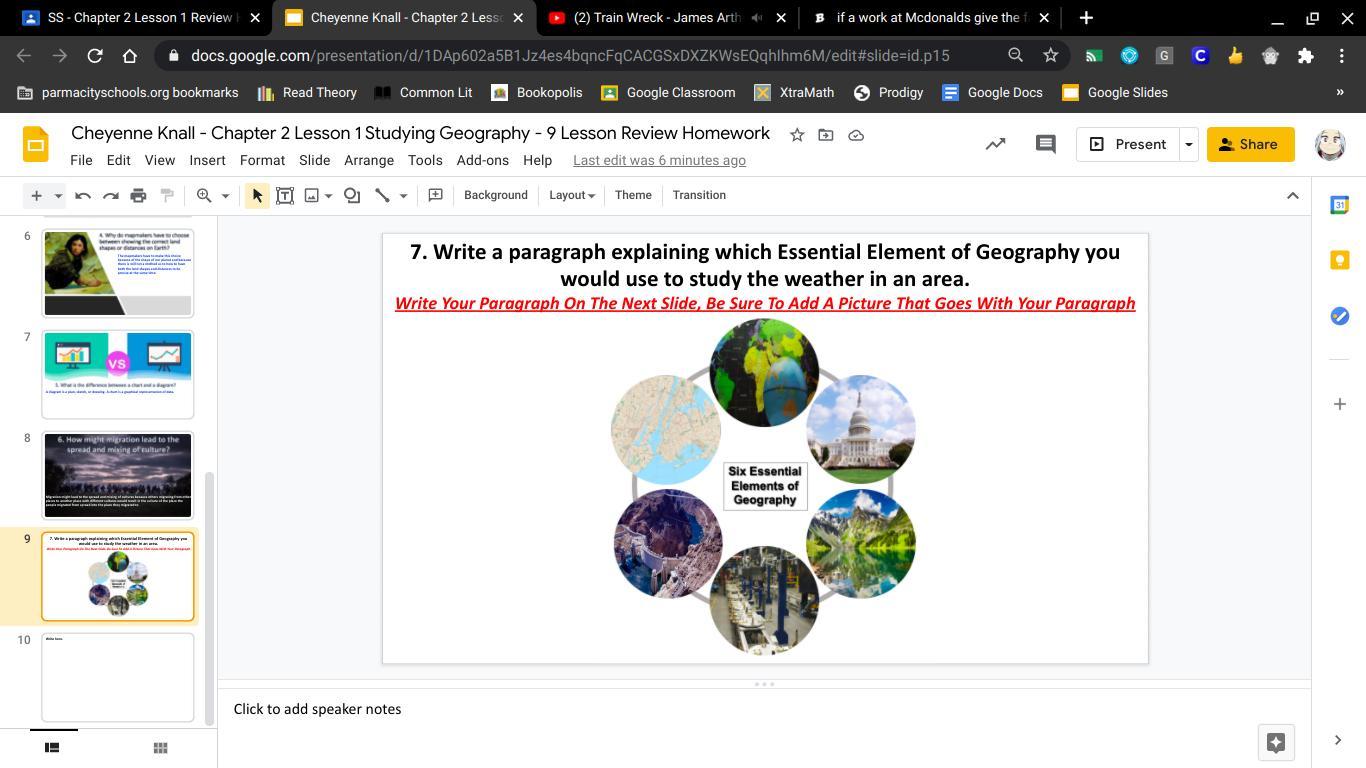The height and width of the screenshot is (768, 1366).
Task: Expand the side panel chevron
Action: pyautogui.click(x=1338, y=740)
